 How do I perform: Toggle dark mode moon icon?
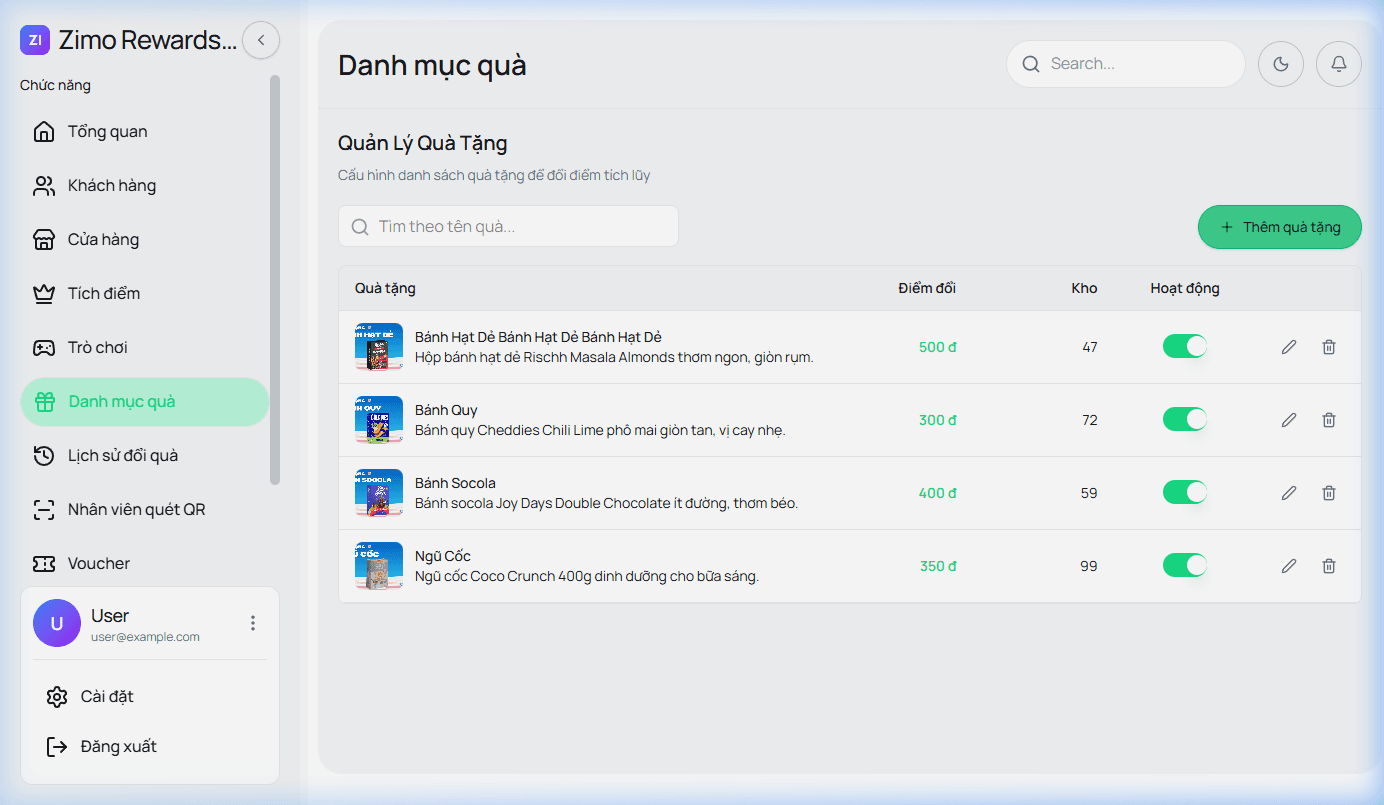(x=1280, y=64)
